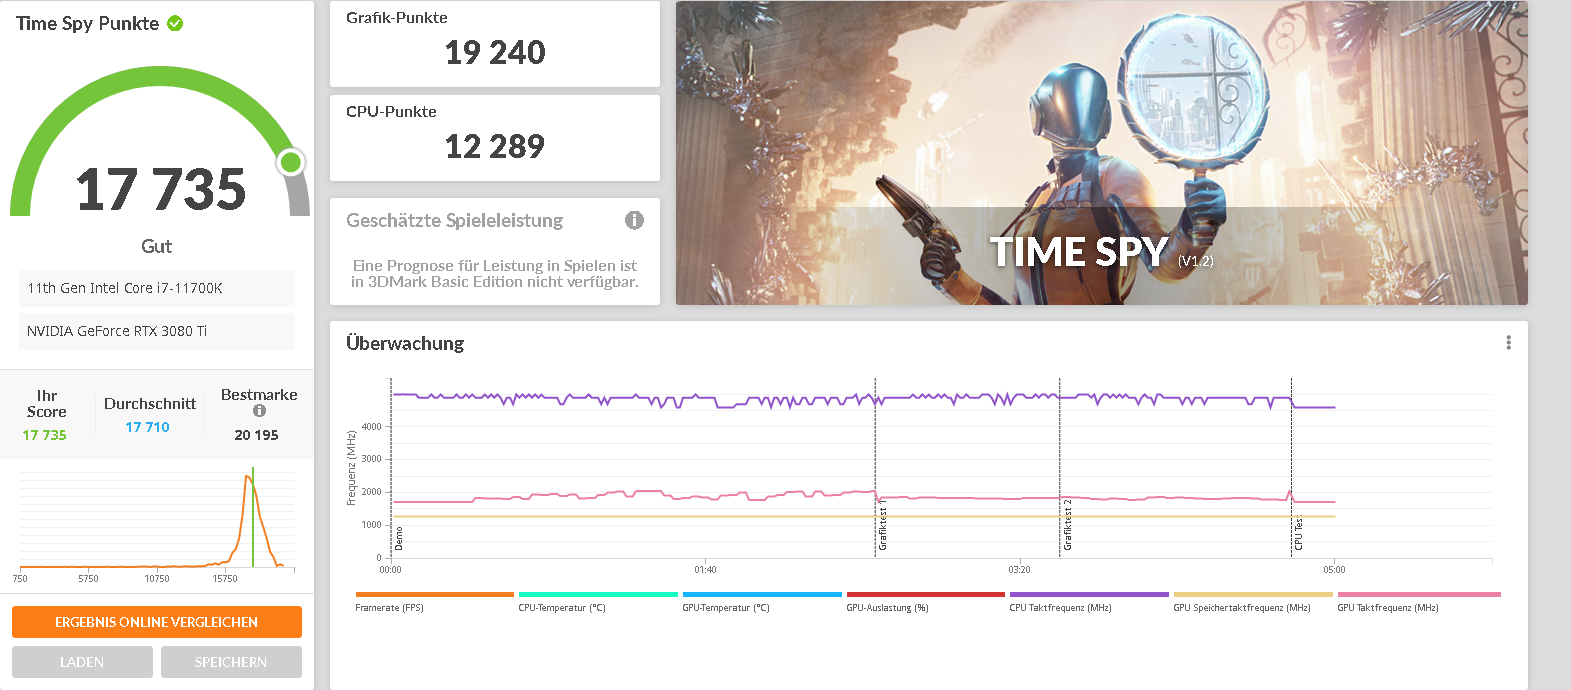Toggle GPU-Temperatur (°C) legend swatch

pos(762,594)
